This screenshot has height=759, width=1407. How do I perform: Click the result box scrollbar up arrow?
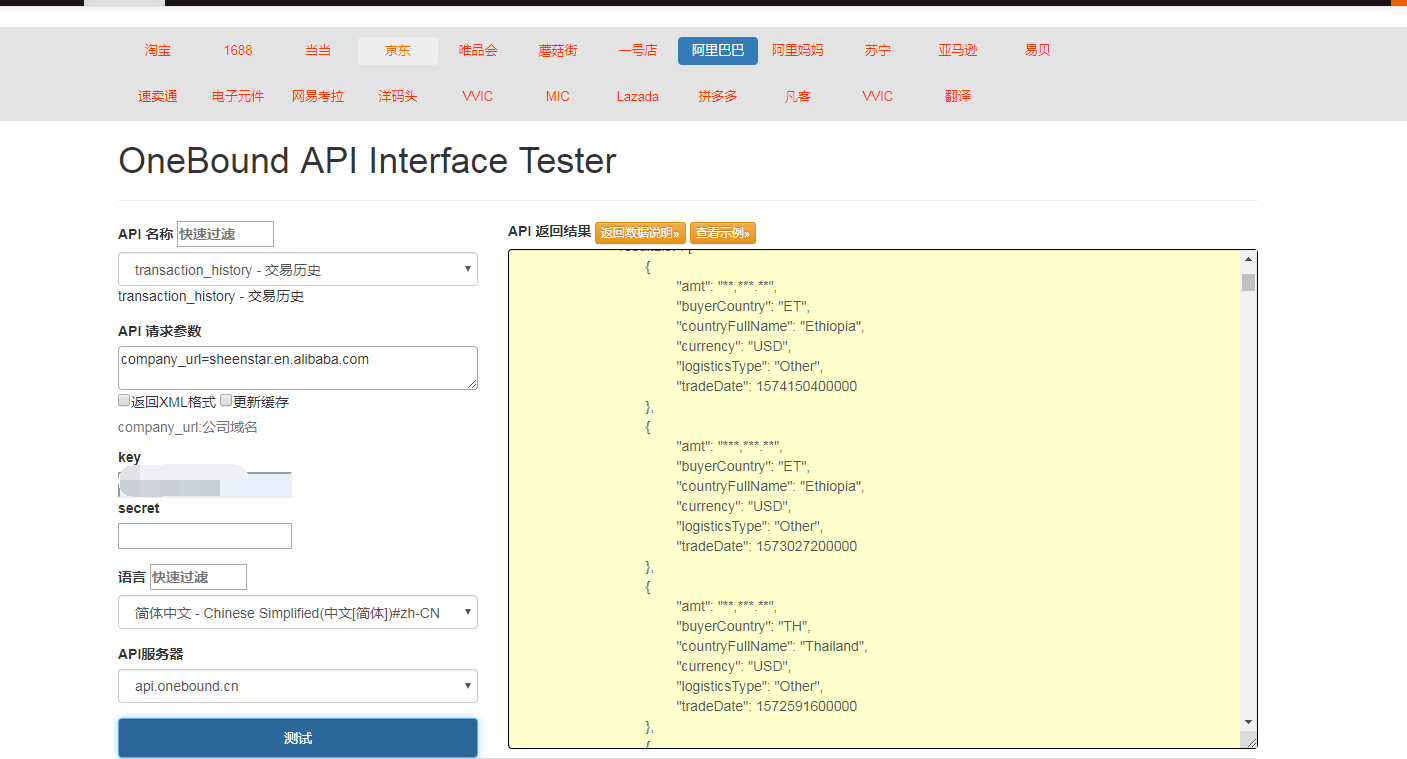1248,261
